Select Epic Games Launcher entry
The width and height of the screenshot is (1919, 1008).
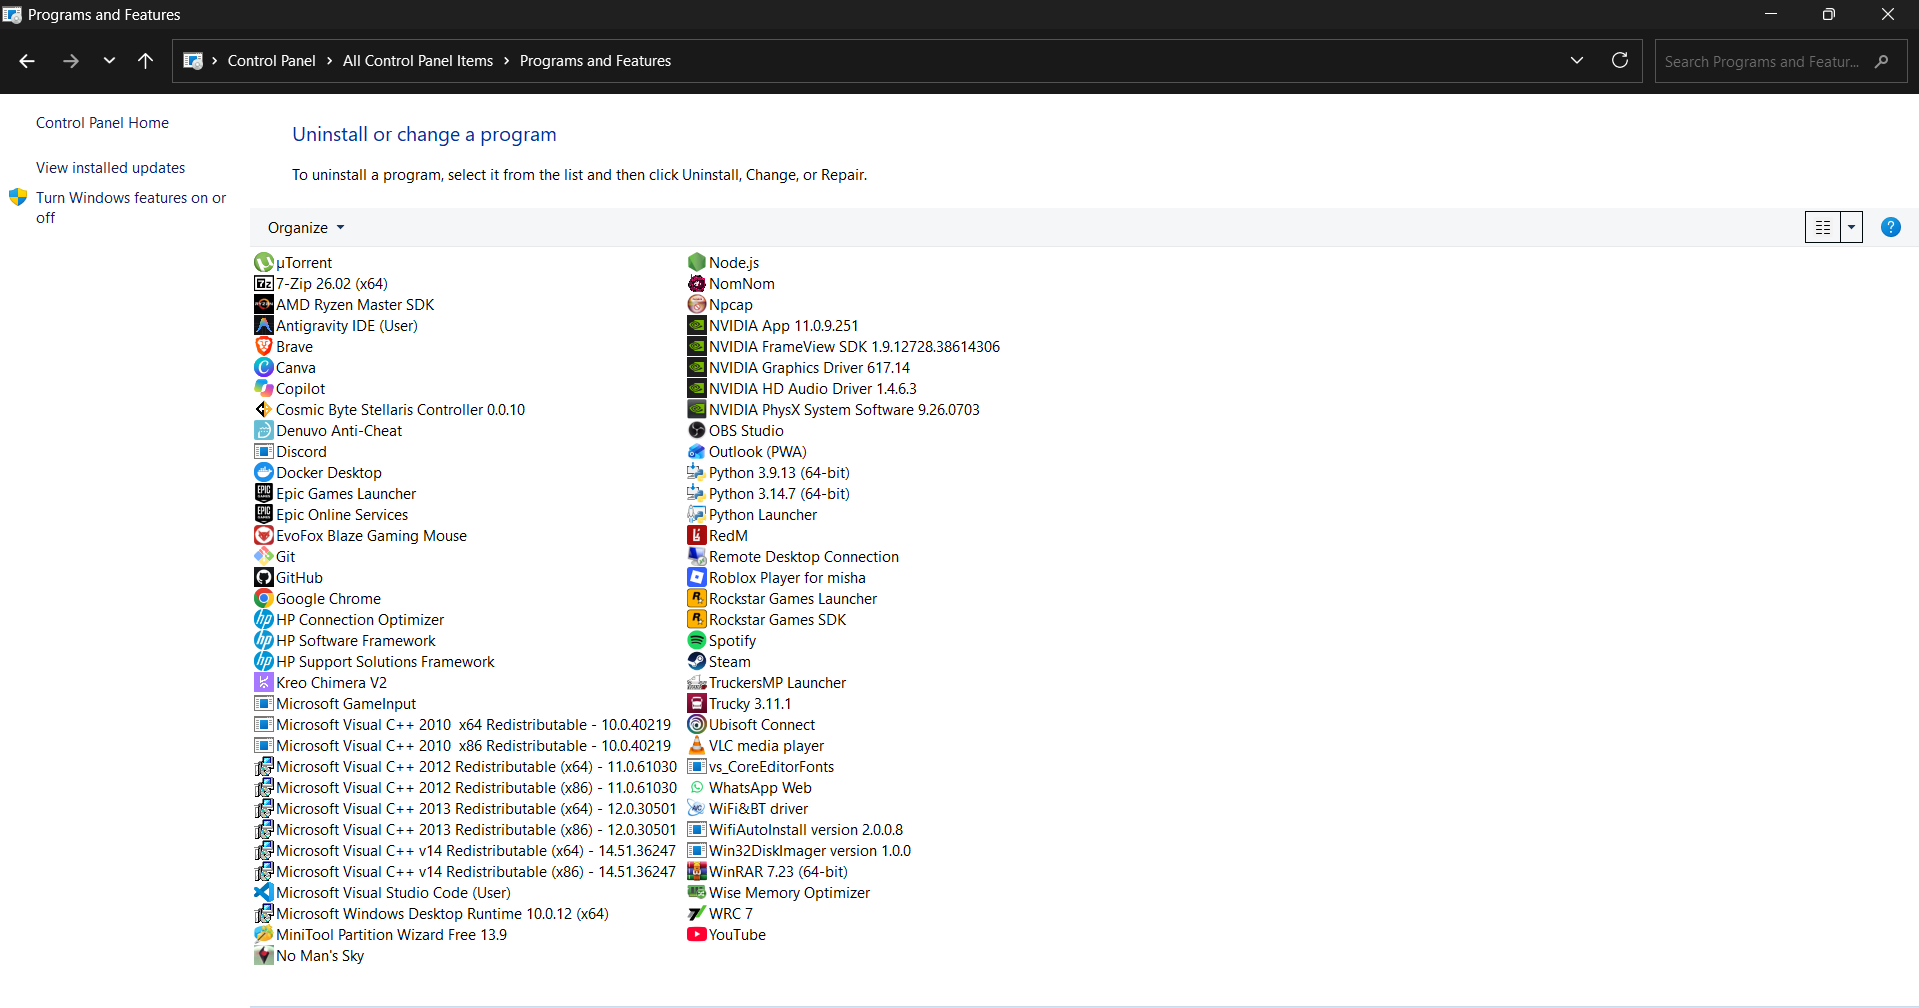[335, 494]
